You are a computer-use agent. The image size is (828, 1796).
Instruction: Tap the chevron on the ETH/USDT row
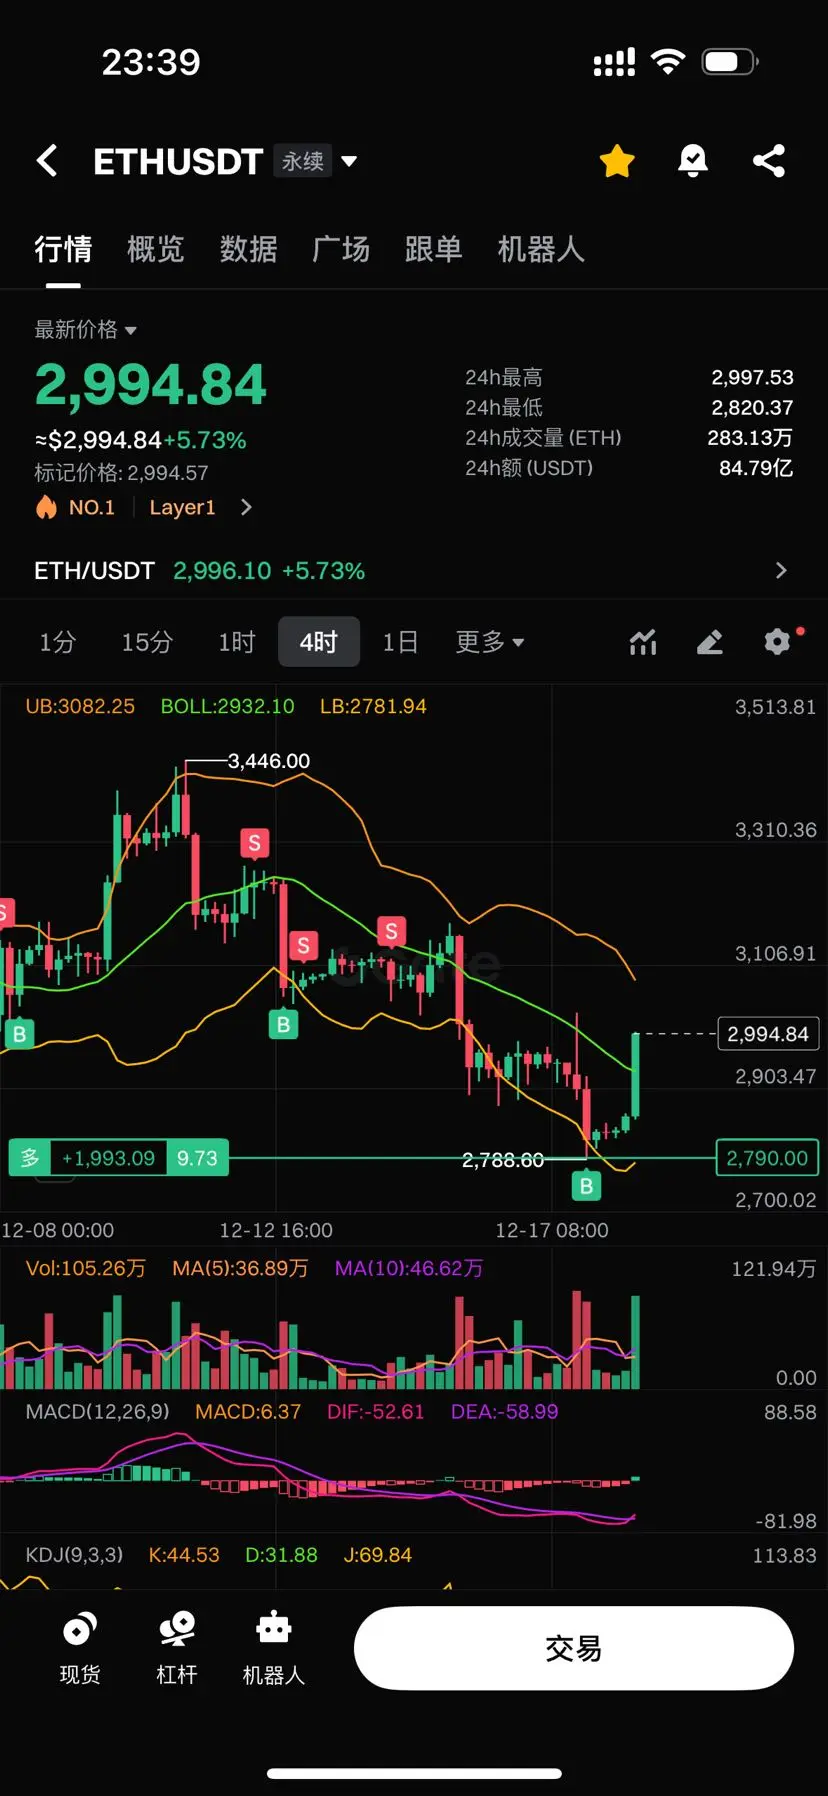(x=781, y=570)
